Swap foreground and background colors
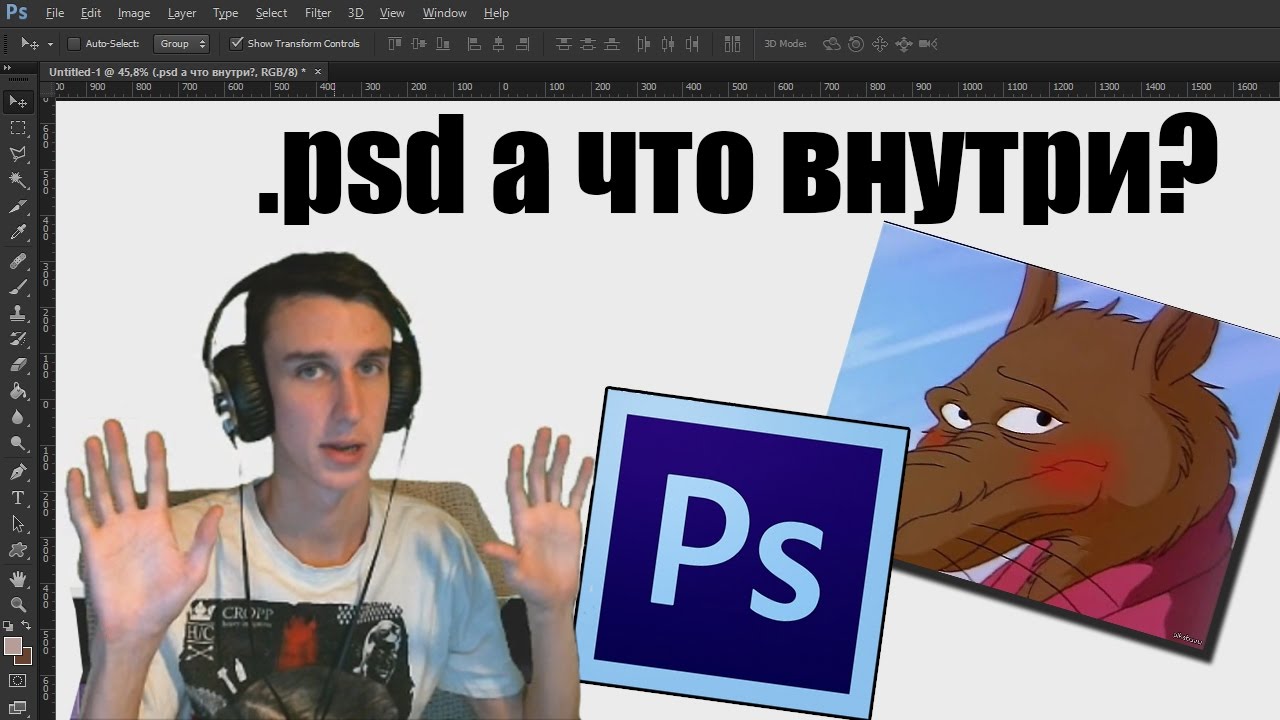This screenshot has height=720, width=1280. point(26,625)
